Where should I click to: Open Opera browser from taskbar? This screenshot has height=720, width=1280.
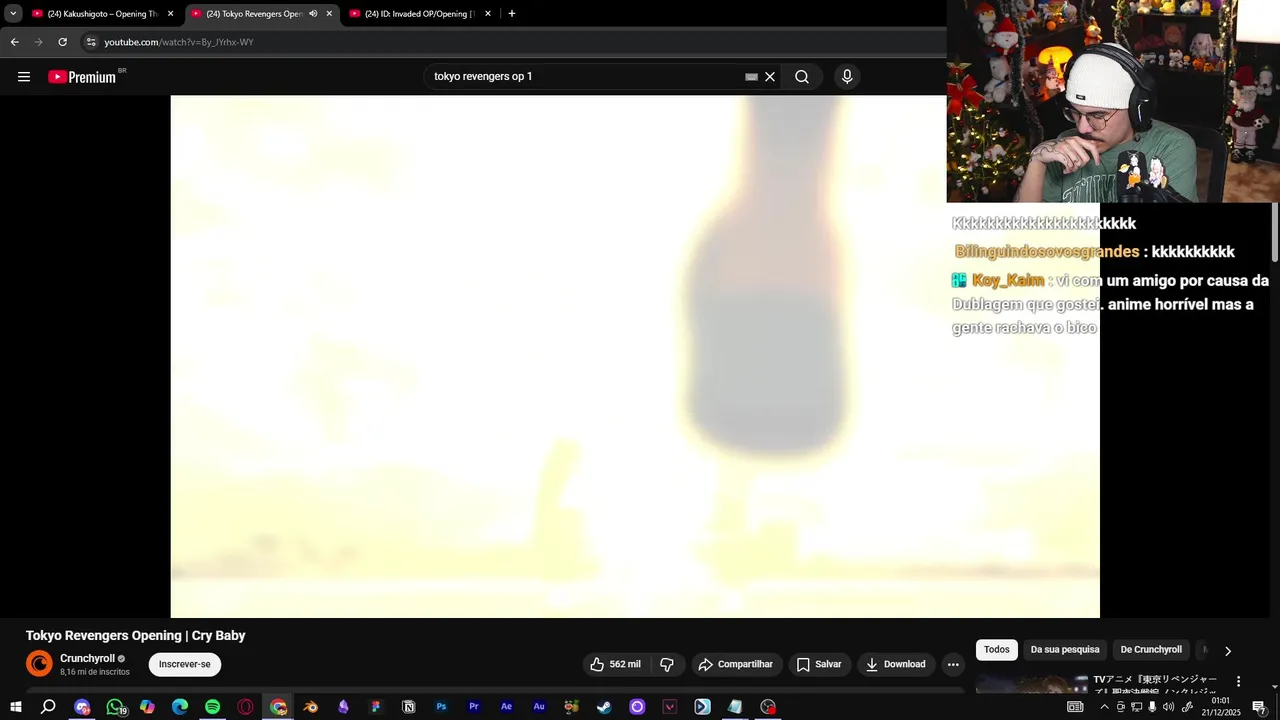click(245, 707)
